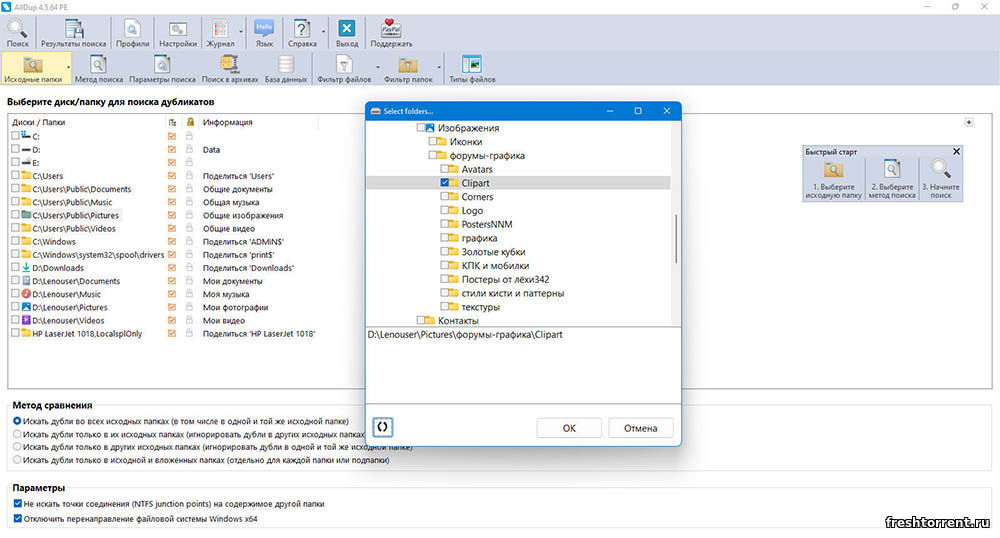Disable NTFS junction points option
The image size is (1000, 538).
coord(17,504)
